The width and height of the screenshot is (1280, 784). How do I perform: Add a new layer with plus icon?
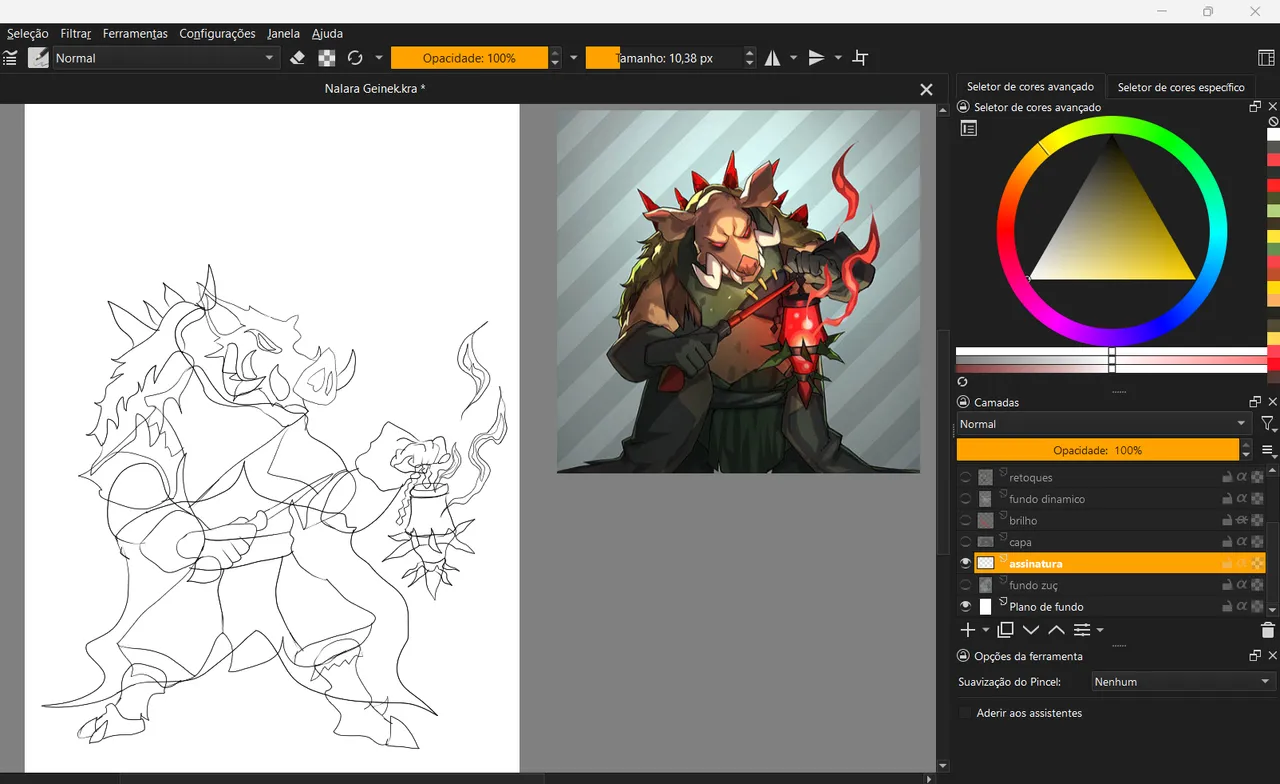pos(967,630)
